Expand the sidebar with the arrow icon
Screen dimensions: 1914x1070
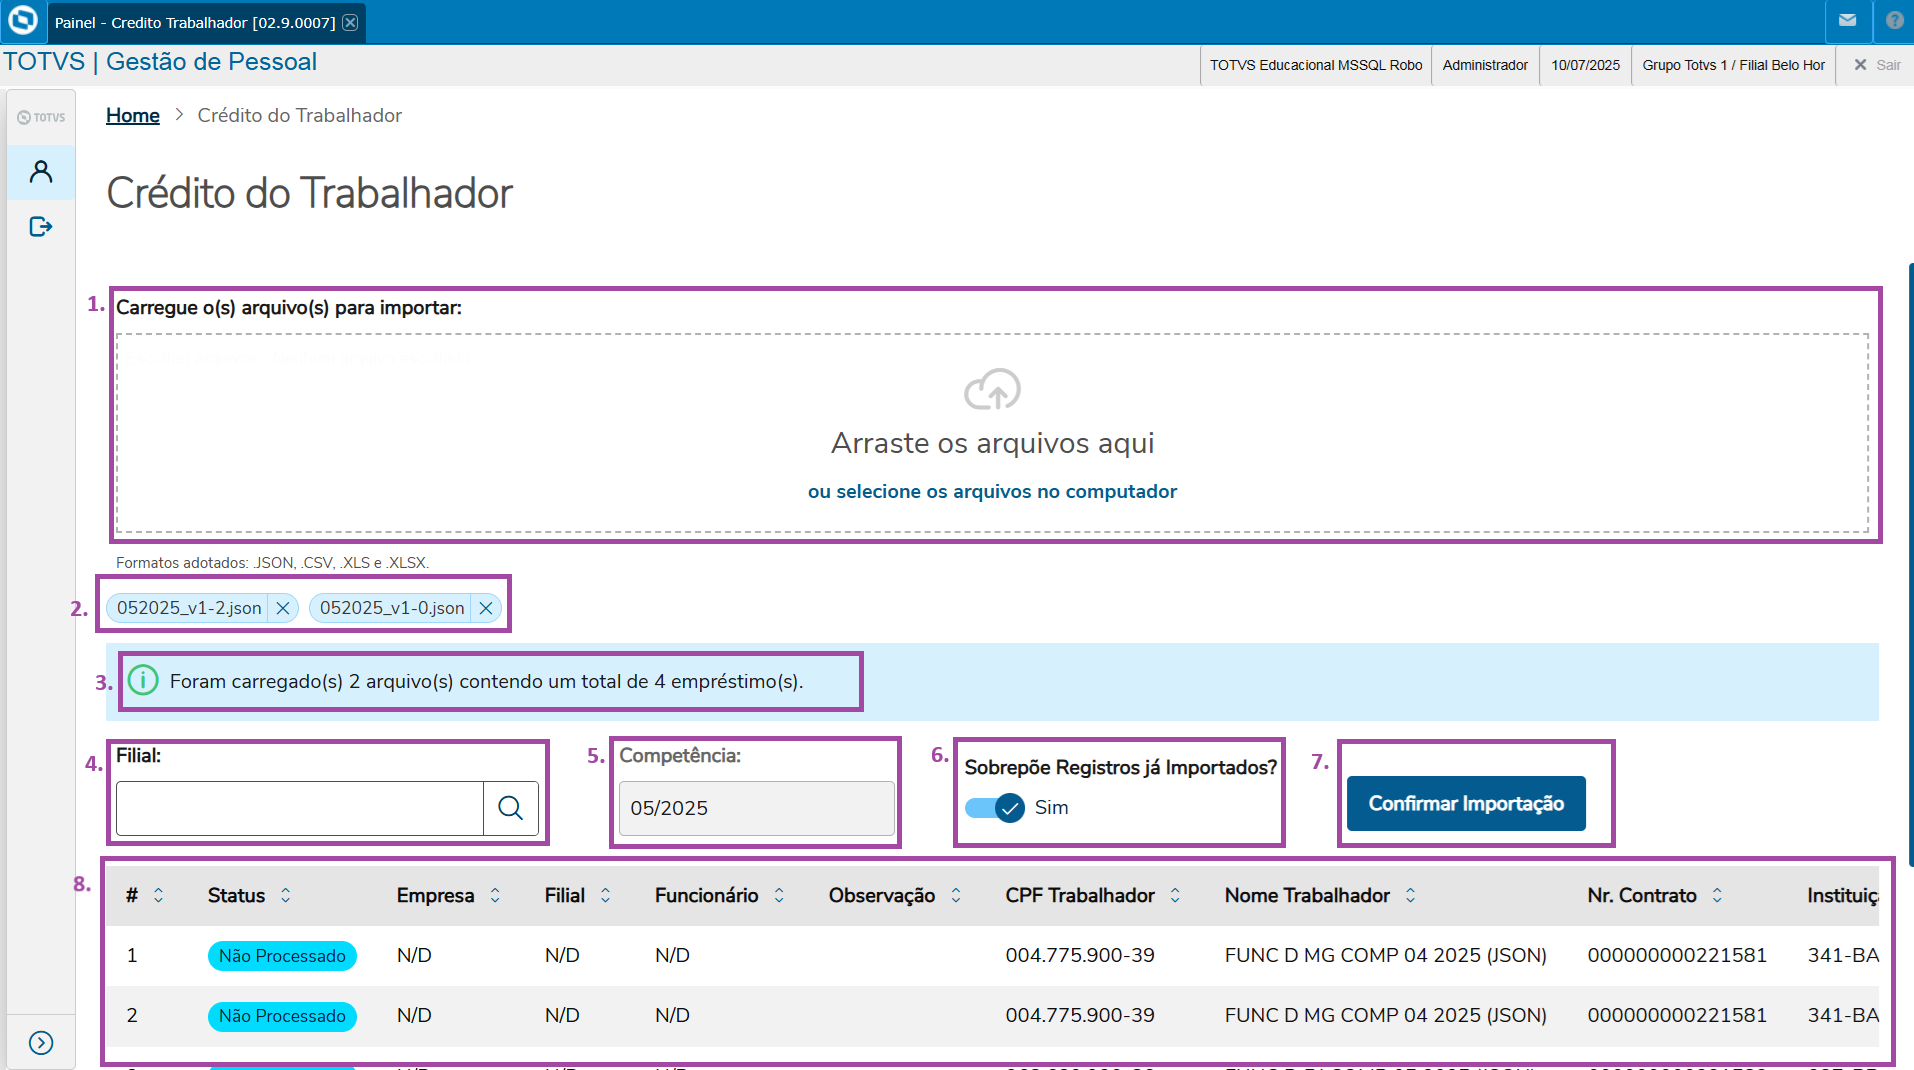point(41,1043)
